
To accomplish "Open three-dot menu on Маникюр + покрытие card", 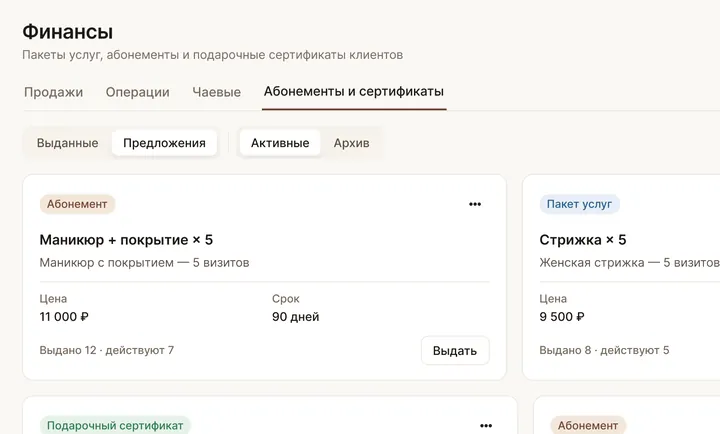I will click(x=475, y=204).
